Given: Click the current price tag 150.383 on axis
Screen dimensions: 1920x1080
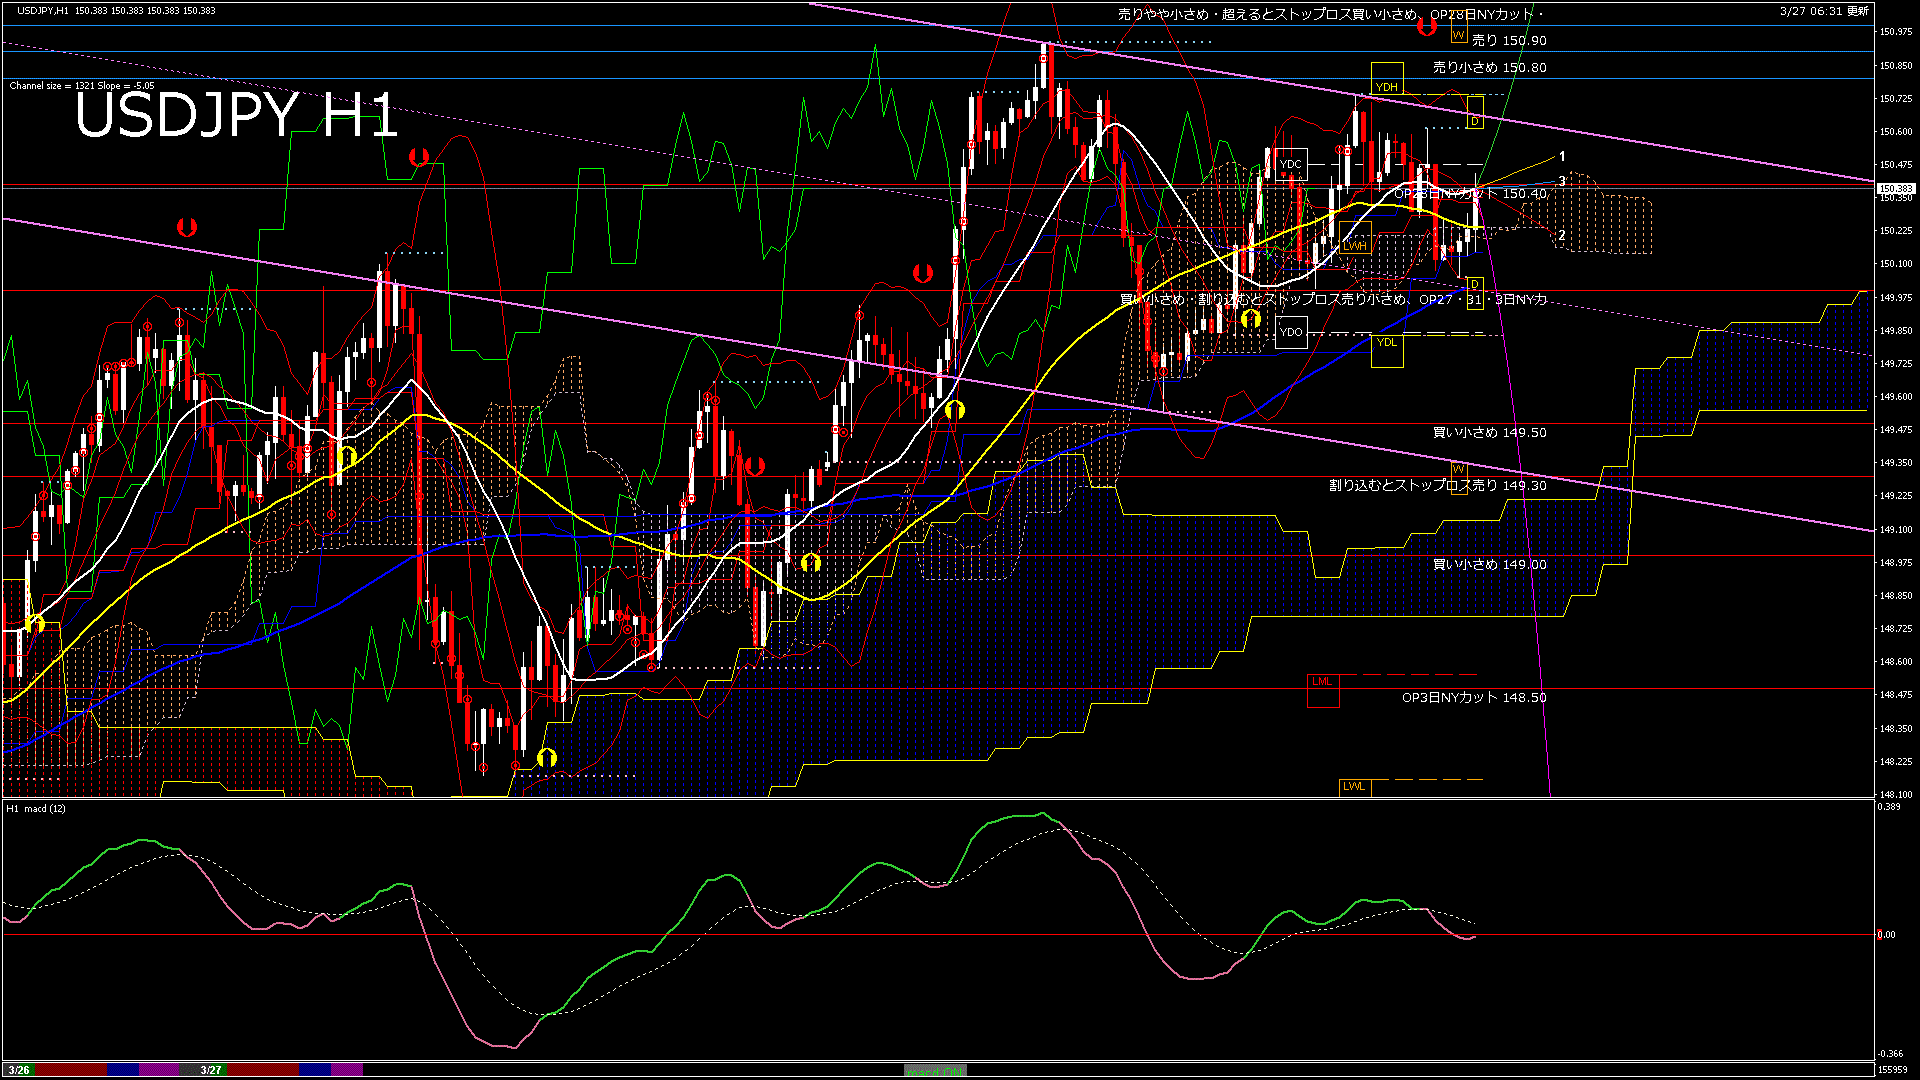Looking at the screenshot, I should click(1895, 188).
